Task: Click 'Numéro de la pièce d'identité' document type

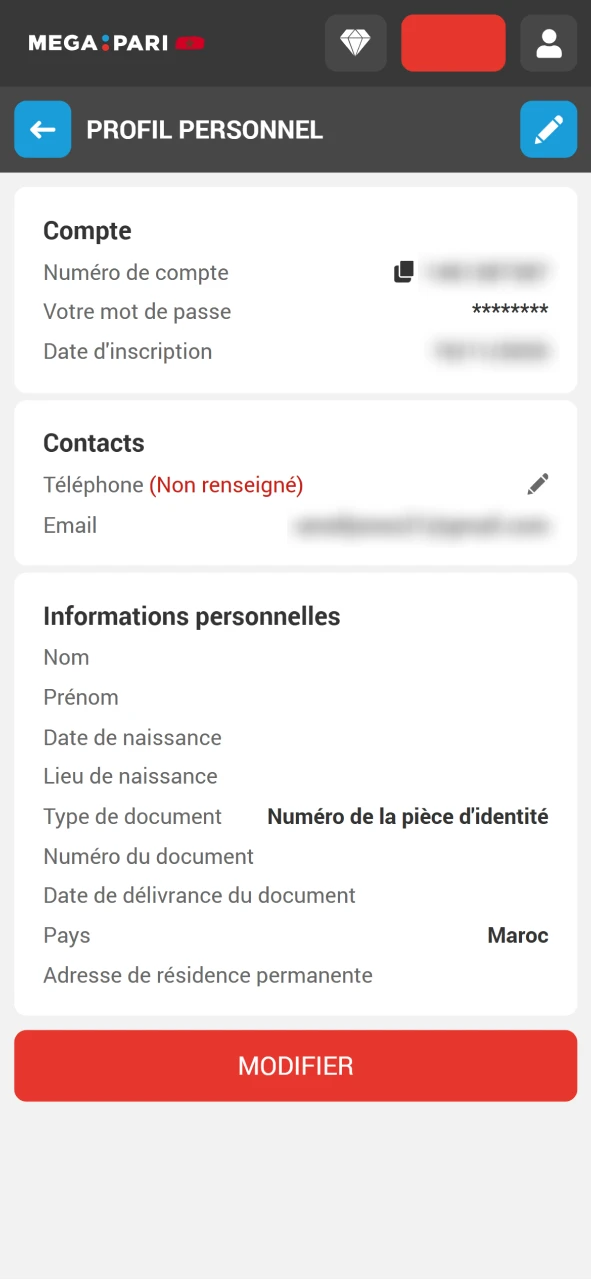Action: [x=407, y=816]
